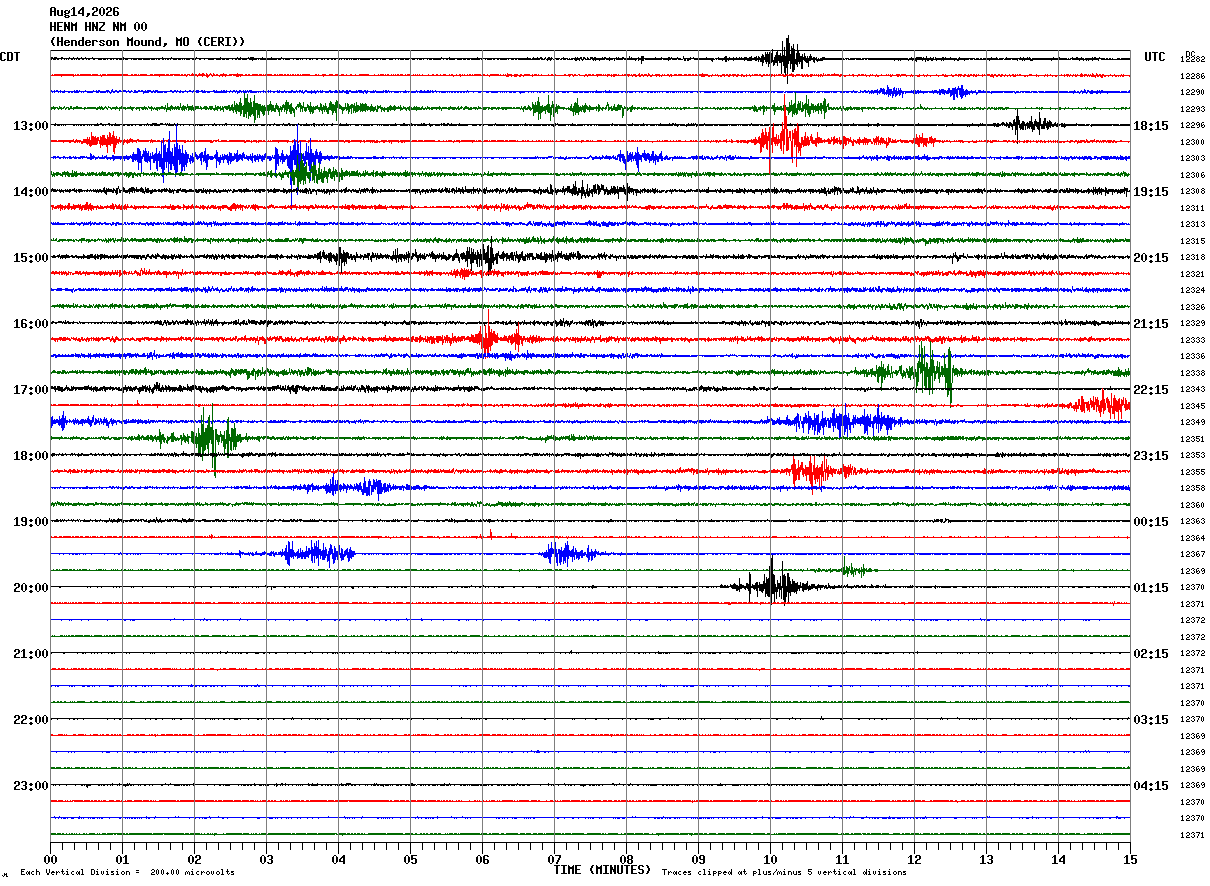This screenshot has width=1210, height=886.
Task: Click the vertical division microvolts scale note
Action: [x=127, y=872]
